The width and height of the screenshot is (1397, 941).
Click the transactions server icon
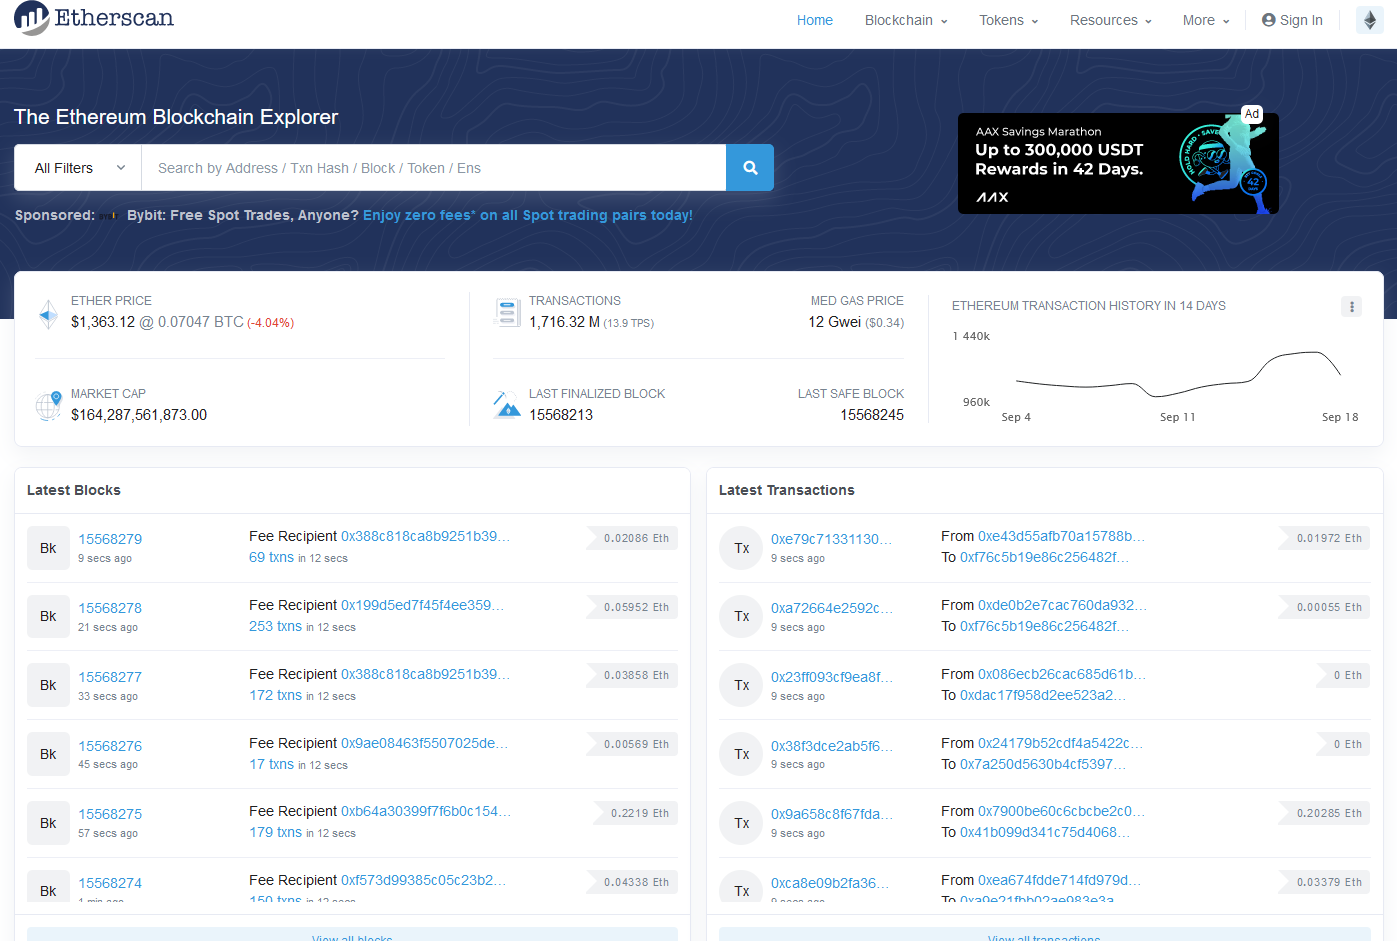tap(507, 313)
